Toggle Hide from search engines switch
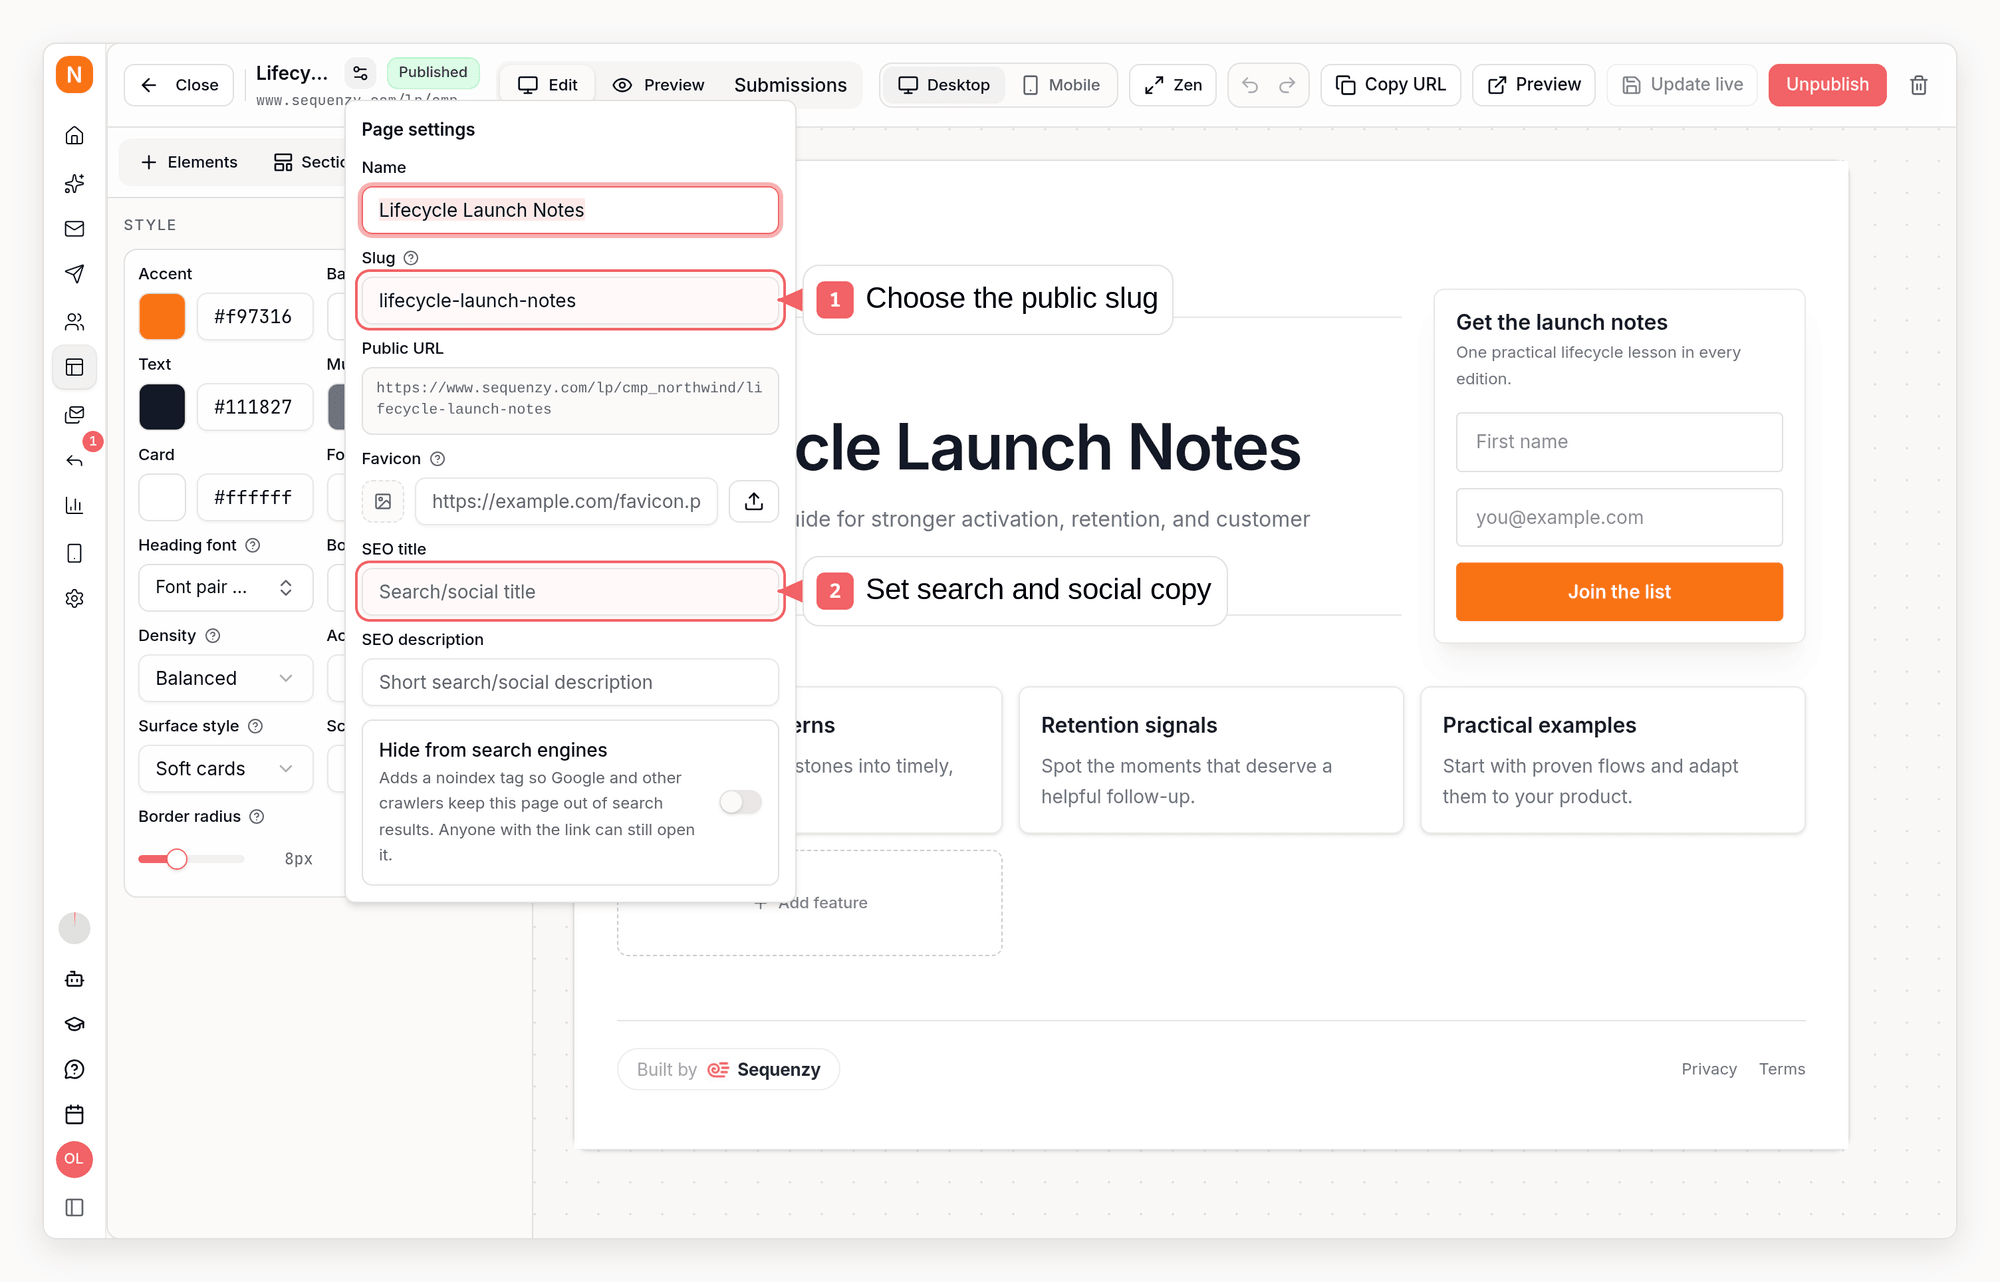 point(741,802)
